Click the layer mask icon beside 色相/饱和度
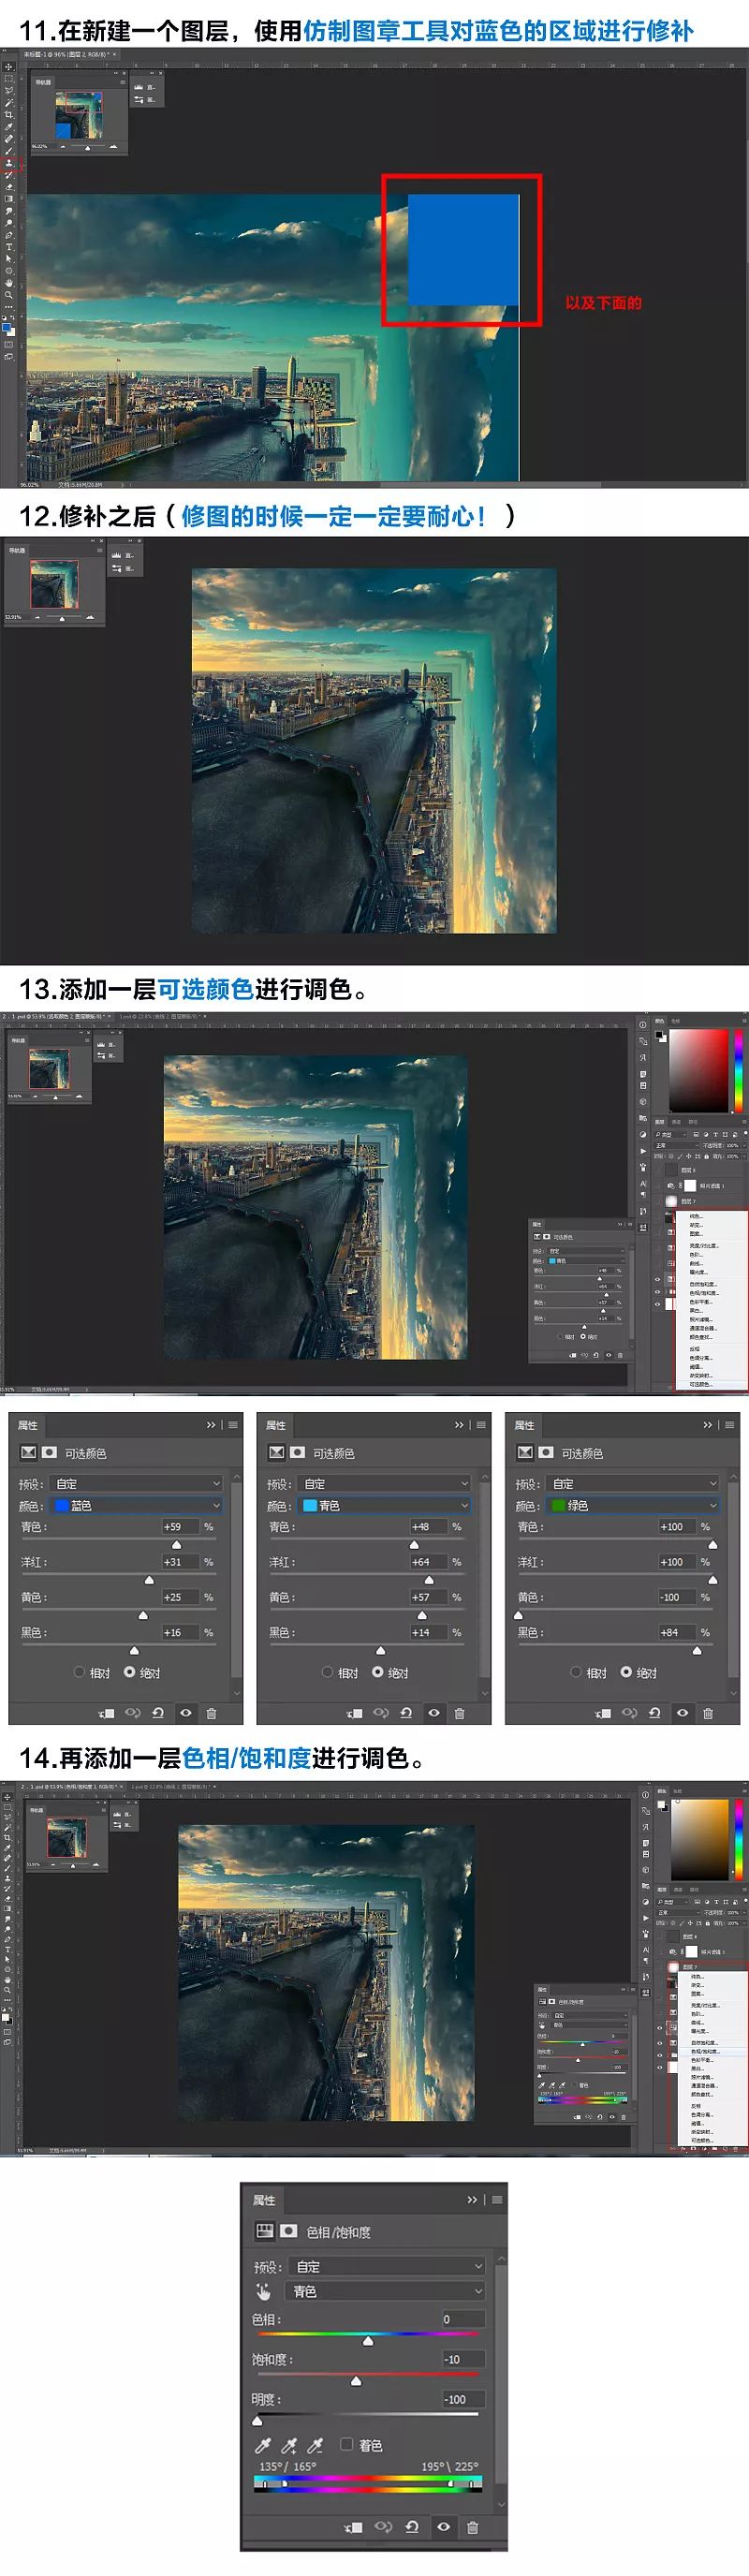This screenshot has height=2576, width=749. pos(289,2230)
